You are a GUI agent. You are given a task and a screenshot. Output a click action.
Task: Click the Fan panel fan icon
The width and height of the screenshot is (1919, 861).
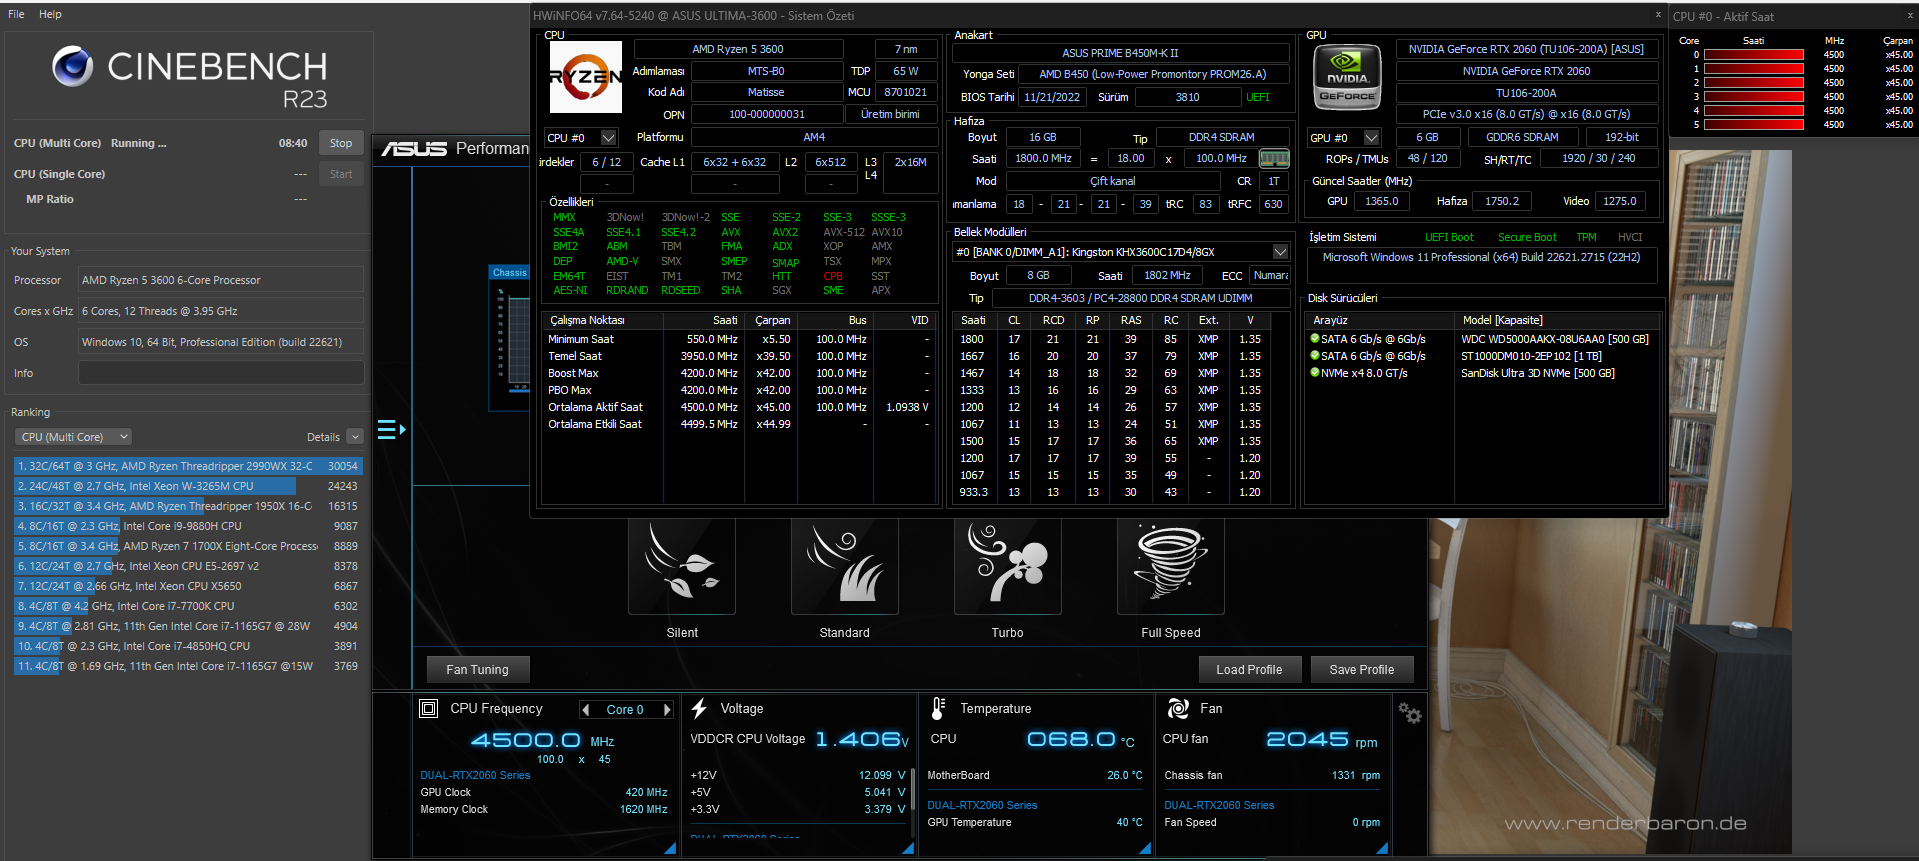coord(1178,708)
